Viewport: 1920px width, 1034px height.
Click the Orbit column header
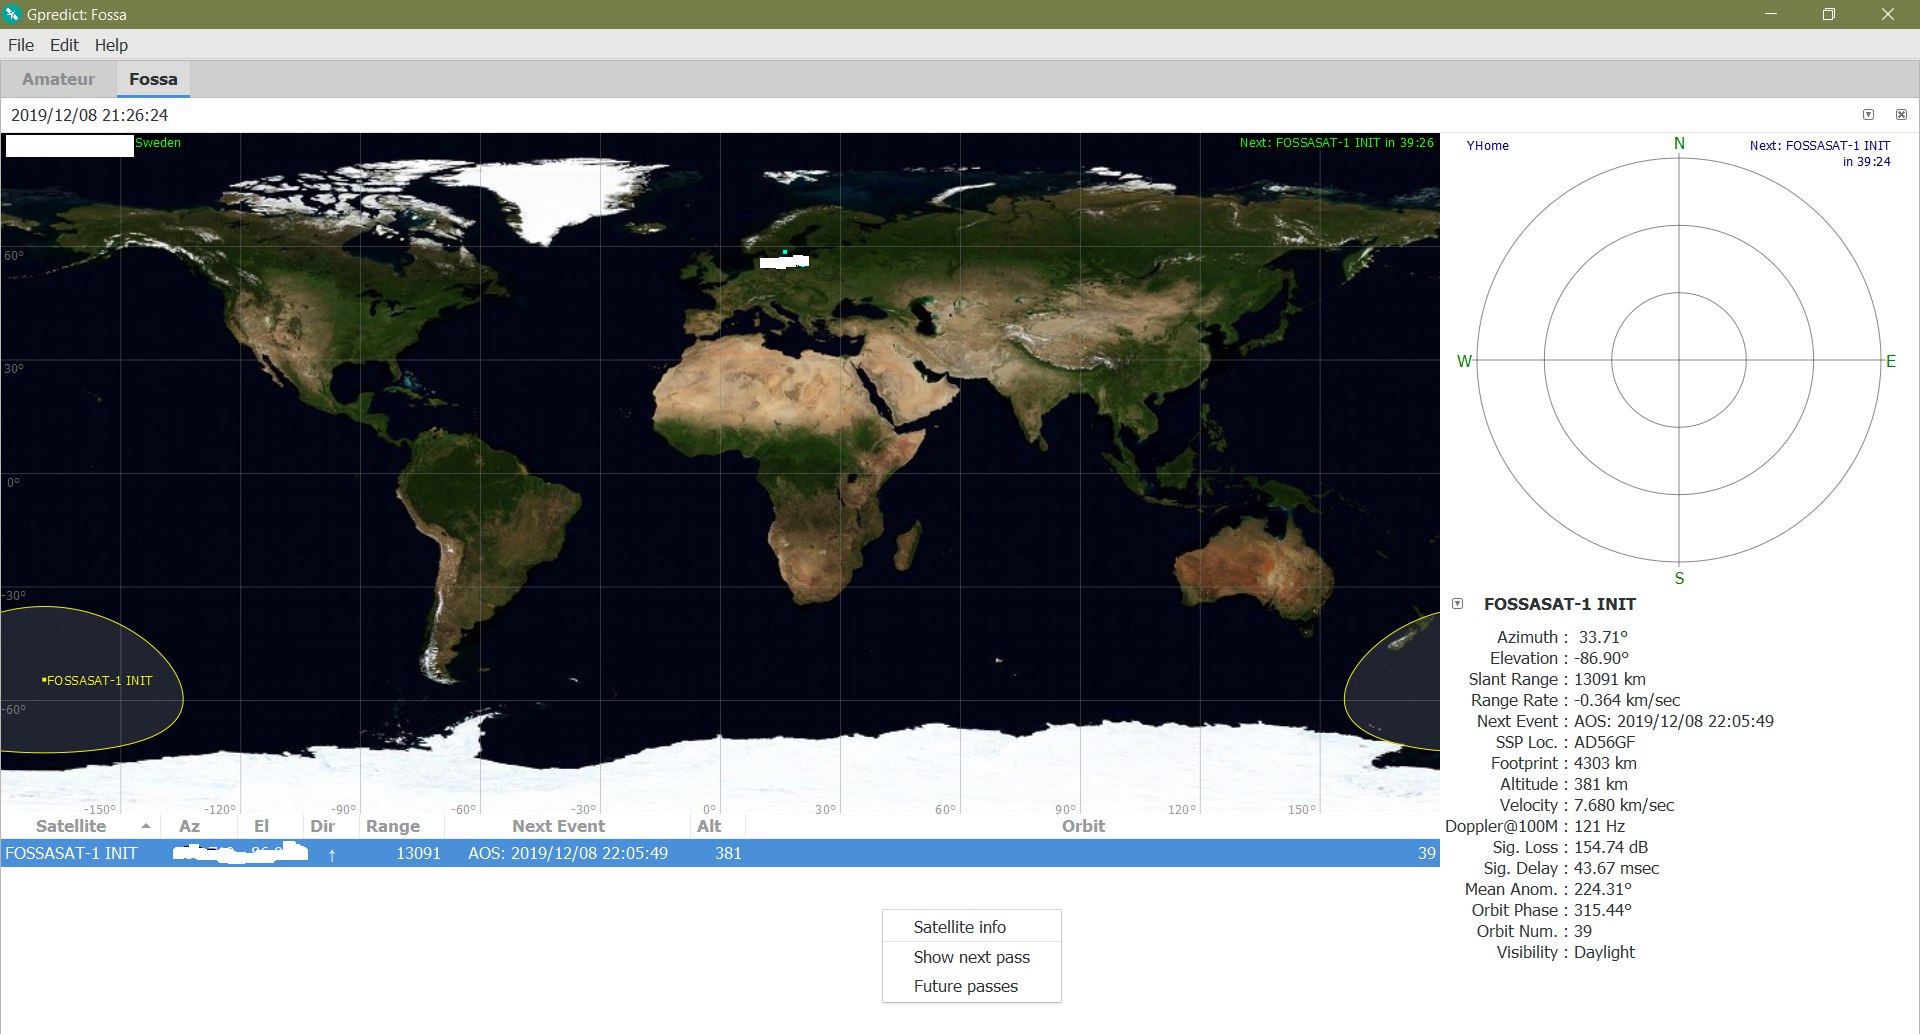click(x=1083, y=826)
